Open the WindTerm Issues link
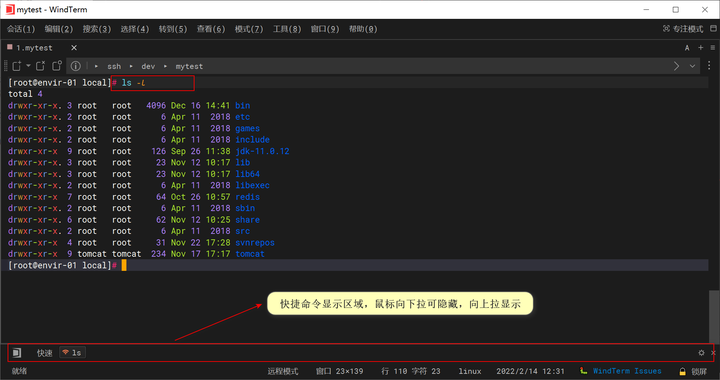Viewport: 720px width, 380px height. 627,371
